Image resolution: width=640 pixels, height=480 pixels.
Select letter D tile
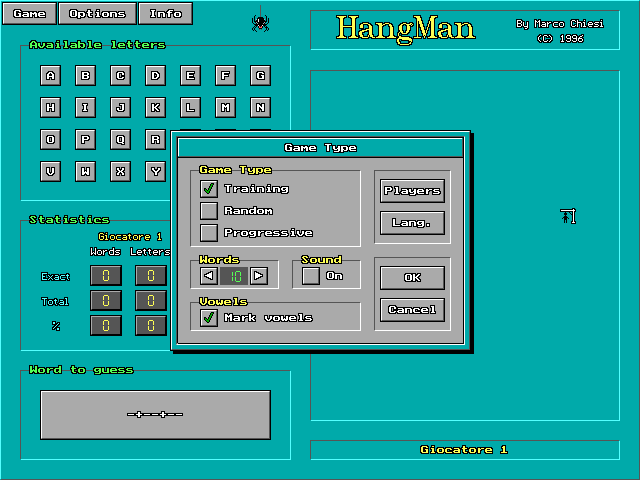pyautogui.click(x=156, y=76)
